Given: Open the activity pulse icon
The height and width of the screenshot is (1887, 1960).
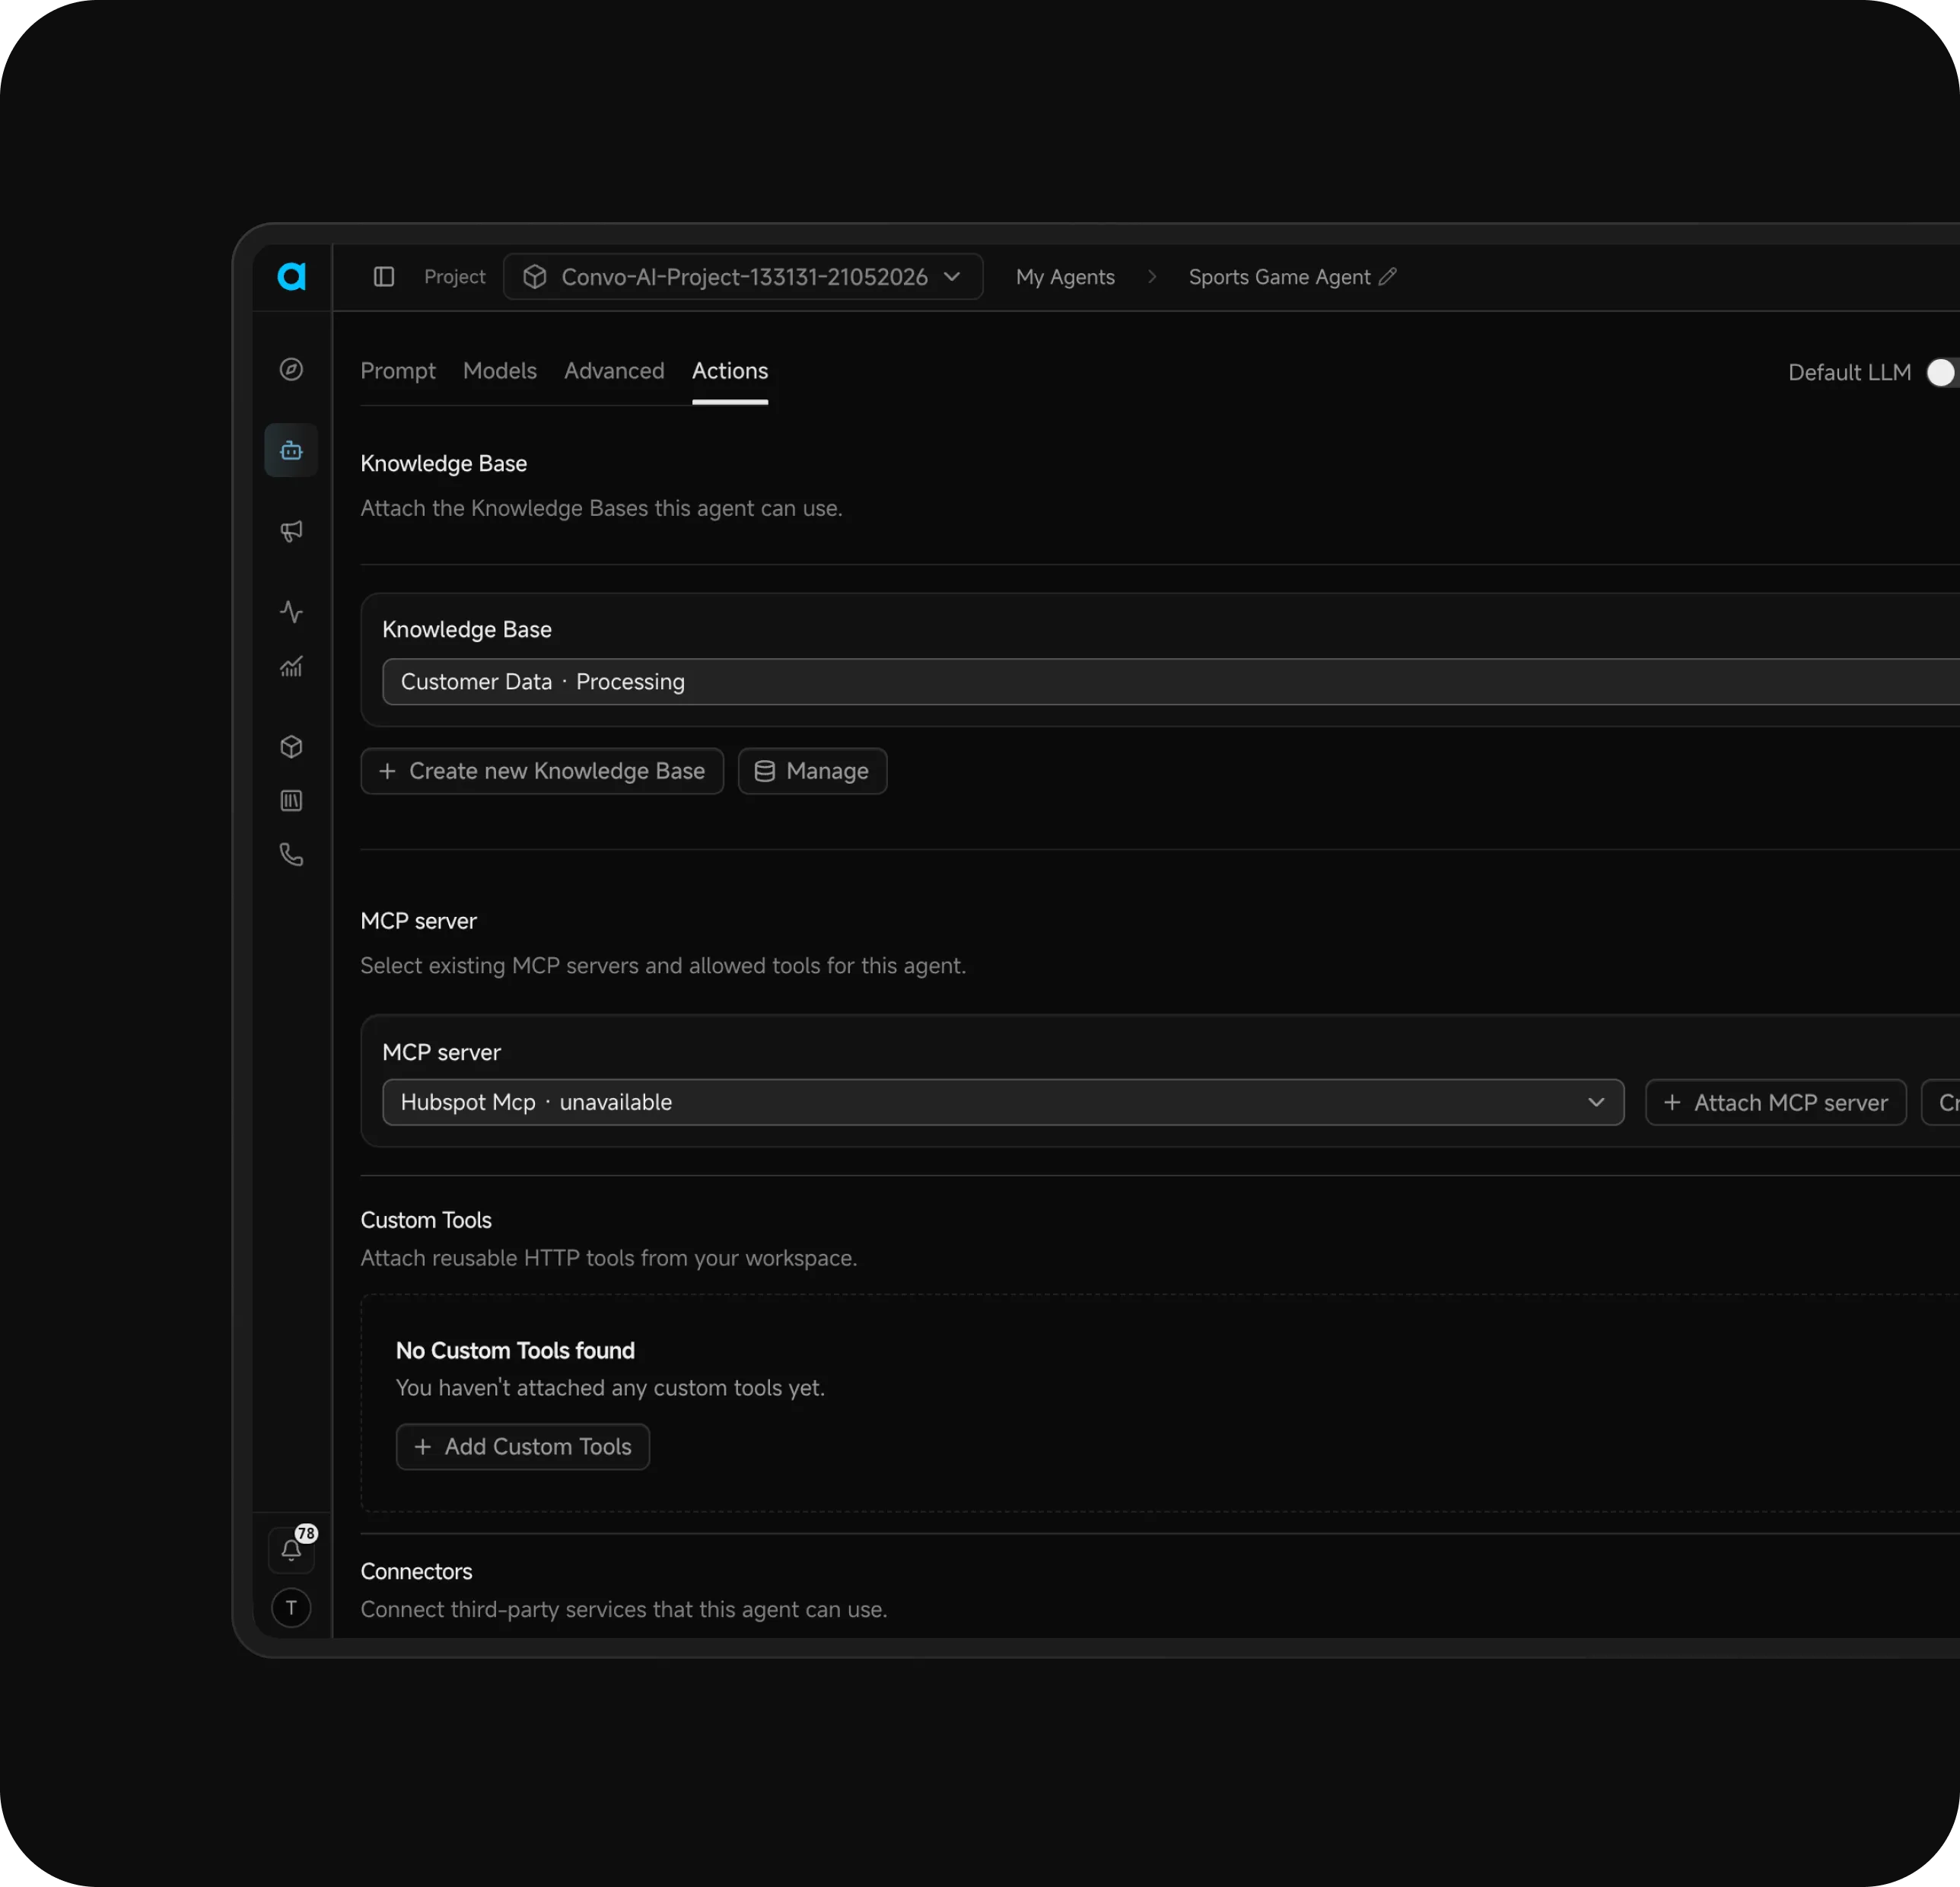Looking at the screenshot, I should tap(291, 612).
